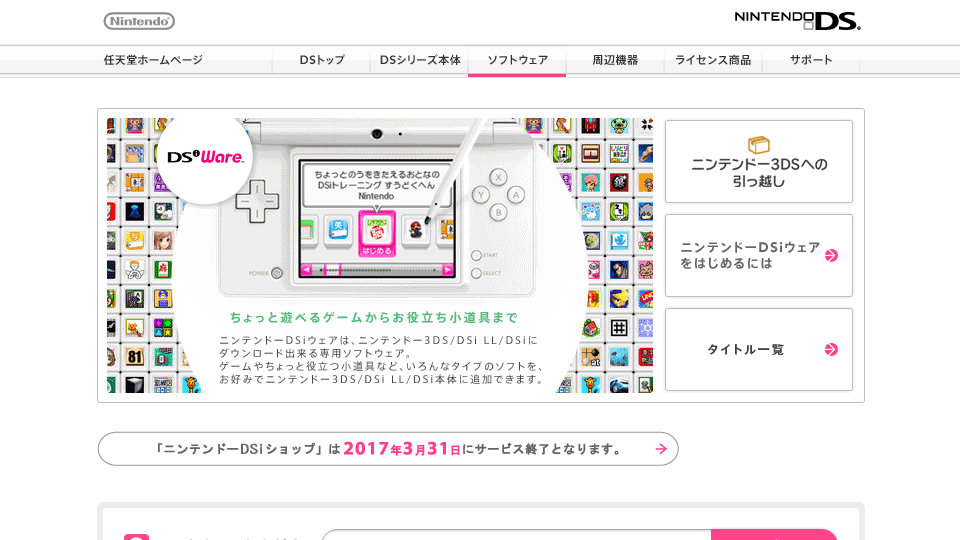Open the サポート tab

click(811, 60)
